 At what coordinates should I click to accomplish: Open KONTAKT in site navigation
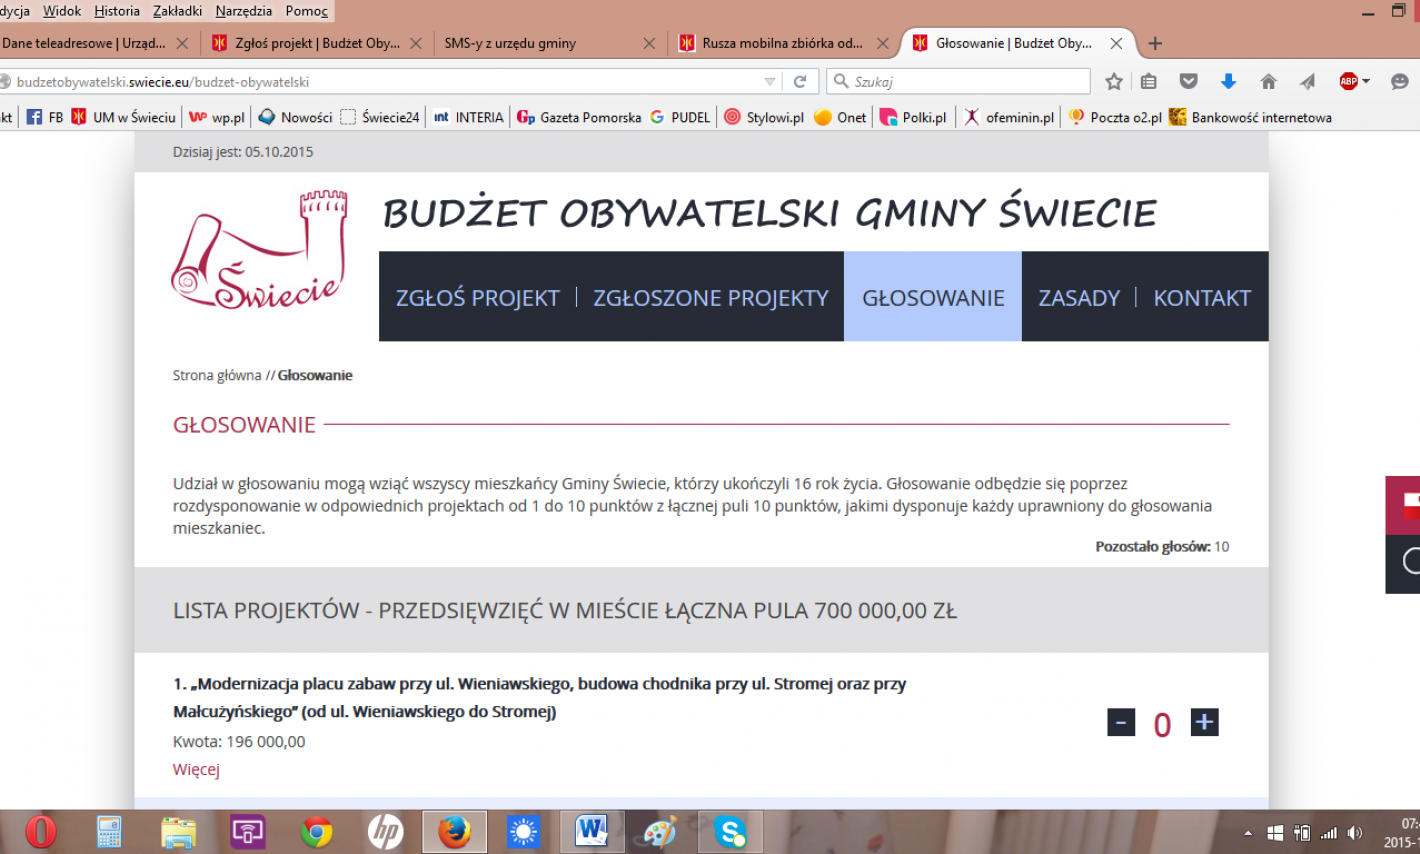(x=1202, y=298)
